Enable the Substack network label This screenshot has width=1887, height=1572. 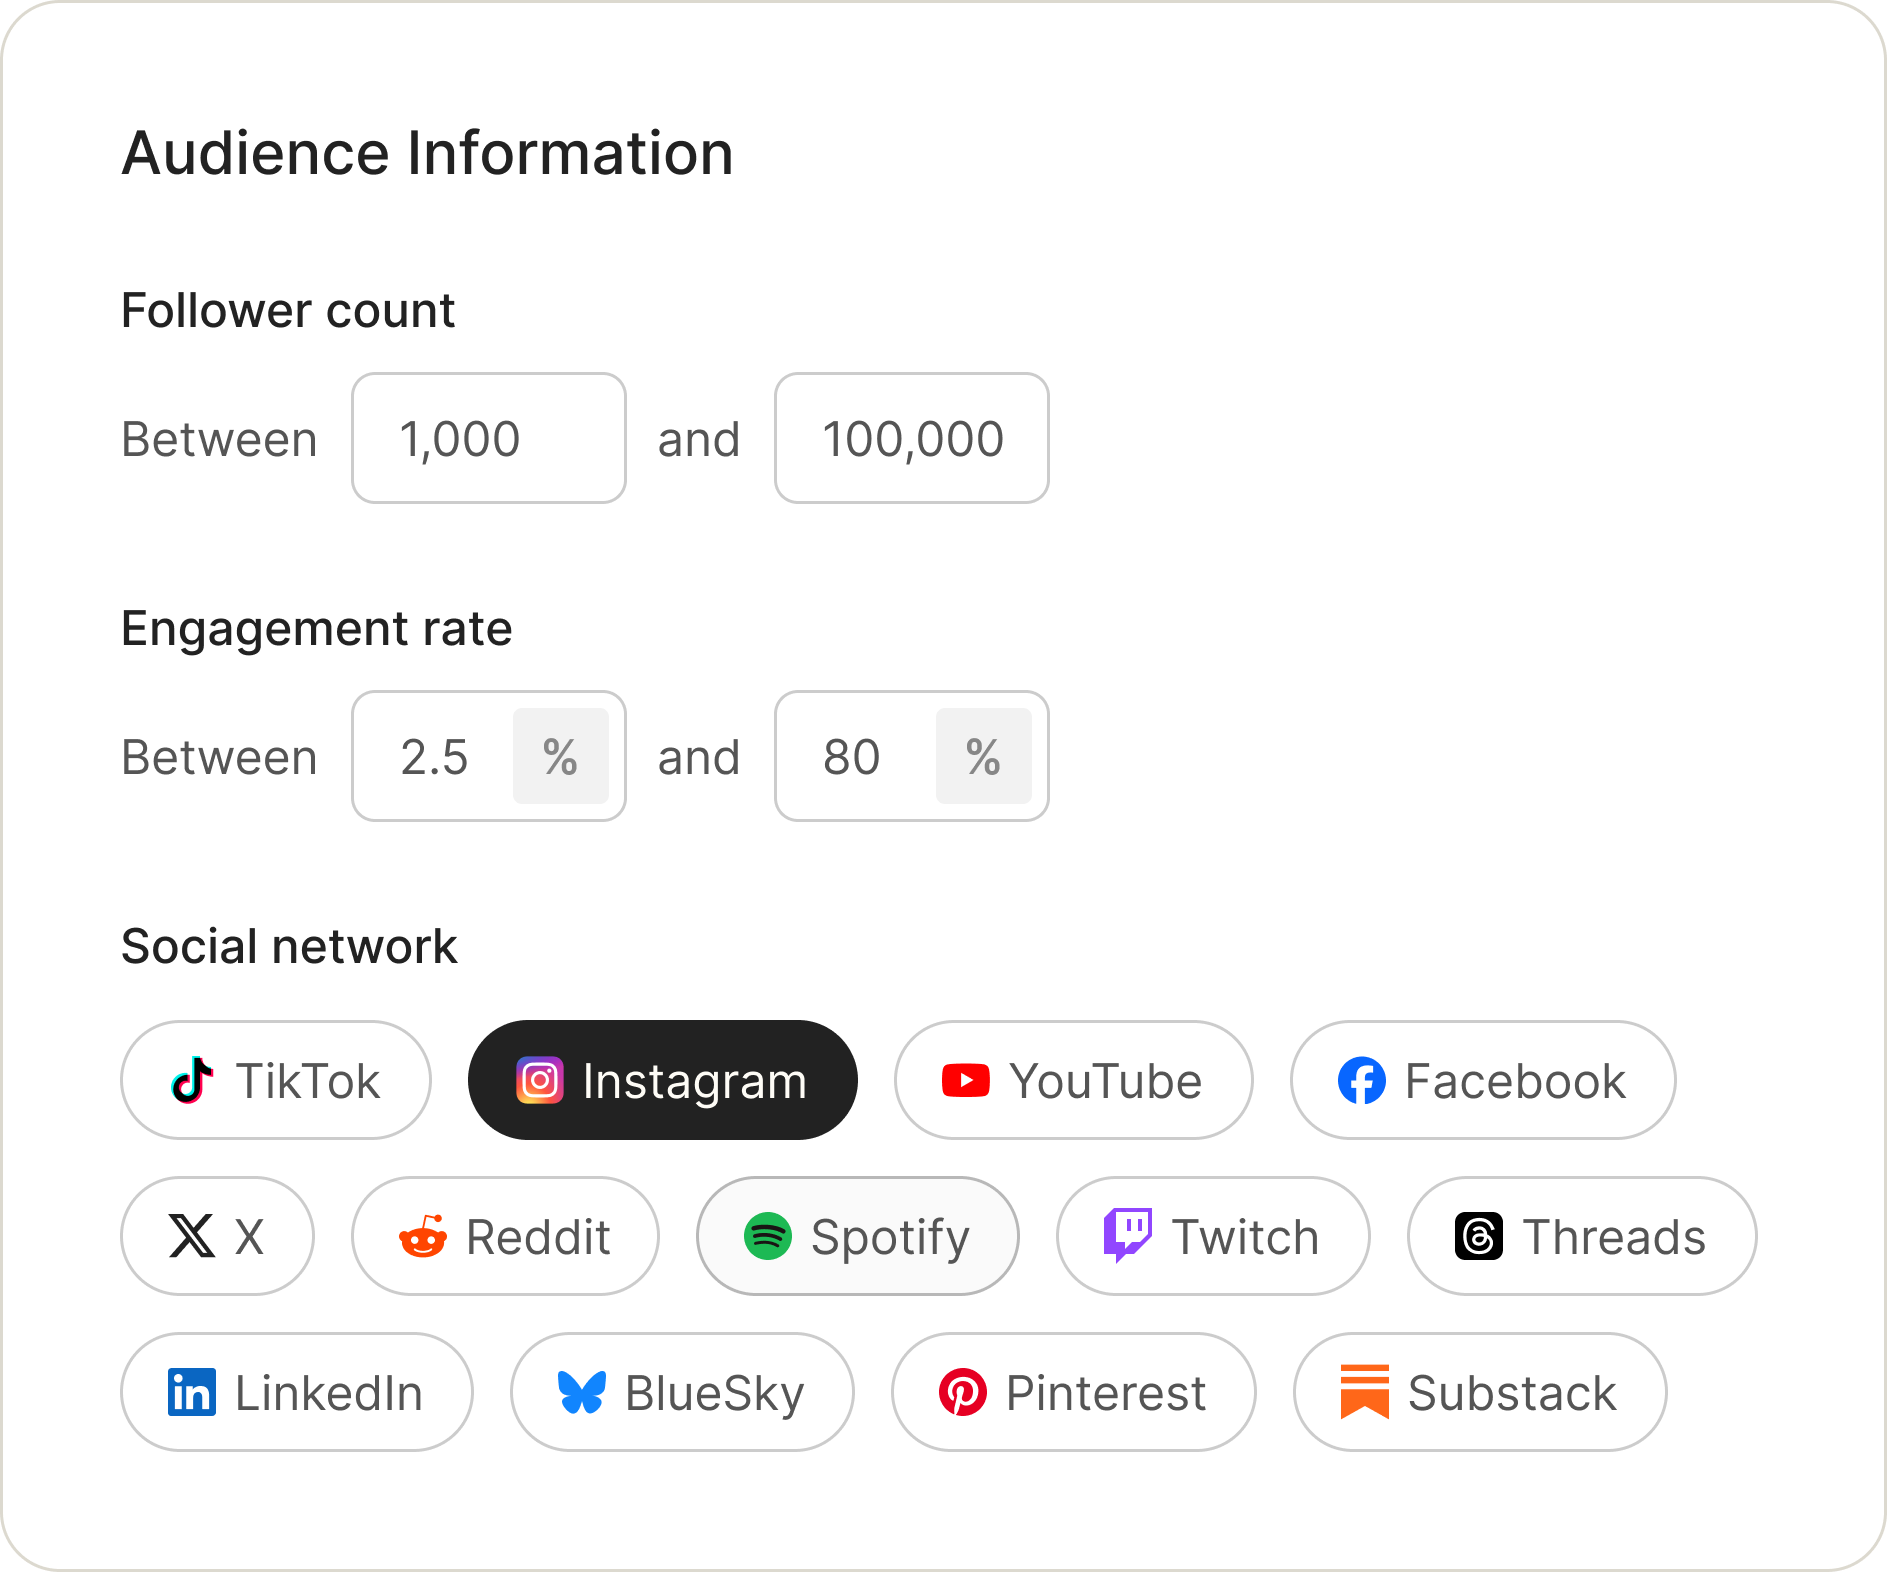[1512, 1393]
